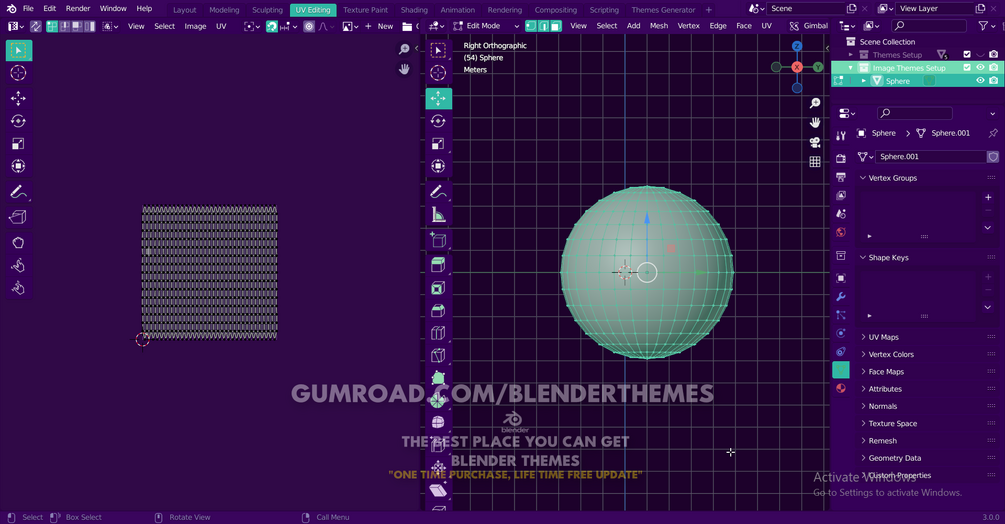Open the Modifiers properties tab (wrench icon)

[x=841, y=297]
